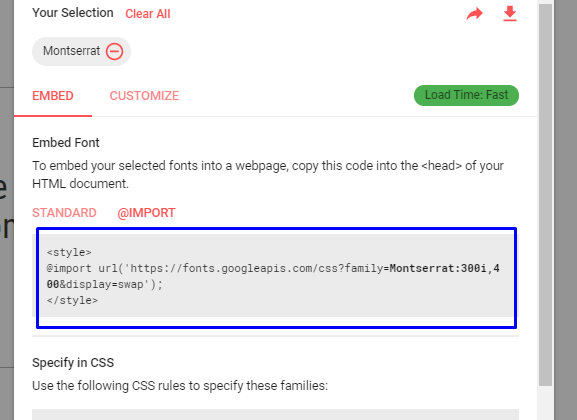Click the share selection arrow icon
This screenshot has height=420, width=577.
pyautogui.click(x=474, y=14)
